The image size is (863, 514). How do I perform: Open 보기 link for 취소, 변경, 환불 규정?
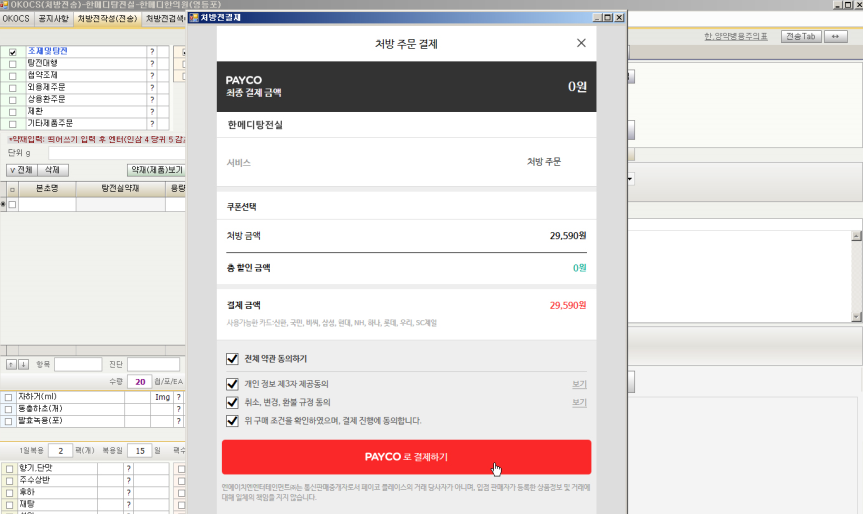(x=579, y=402)
